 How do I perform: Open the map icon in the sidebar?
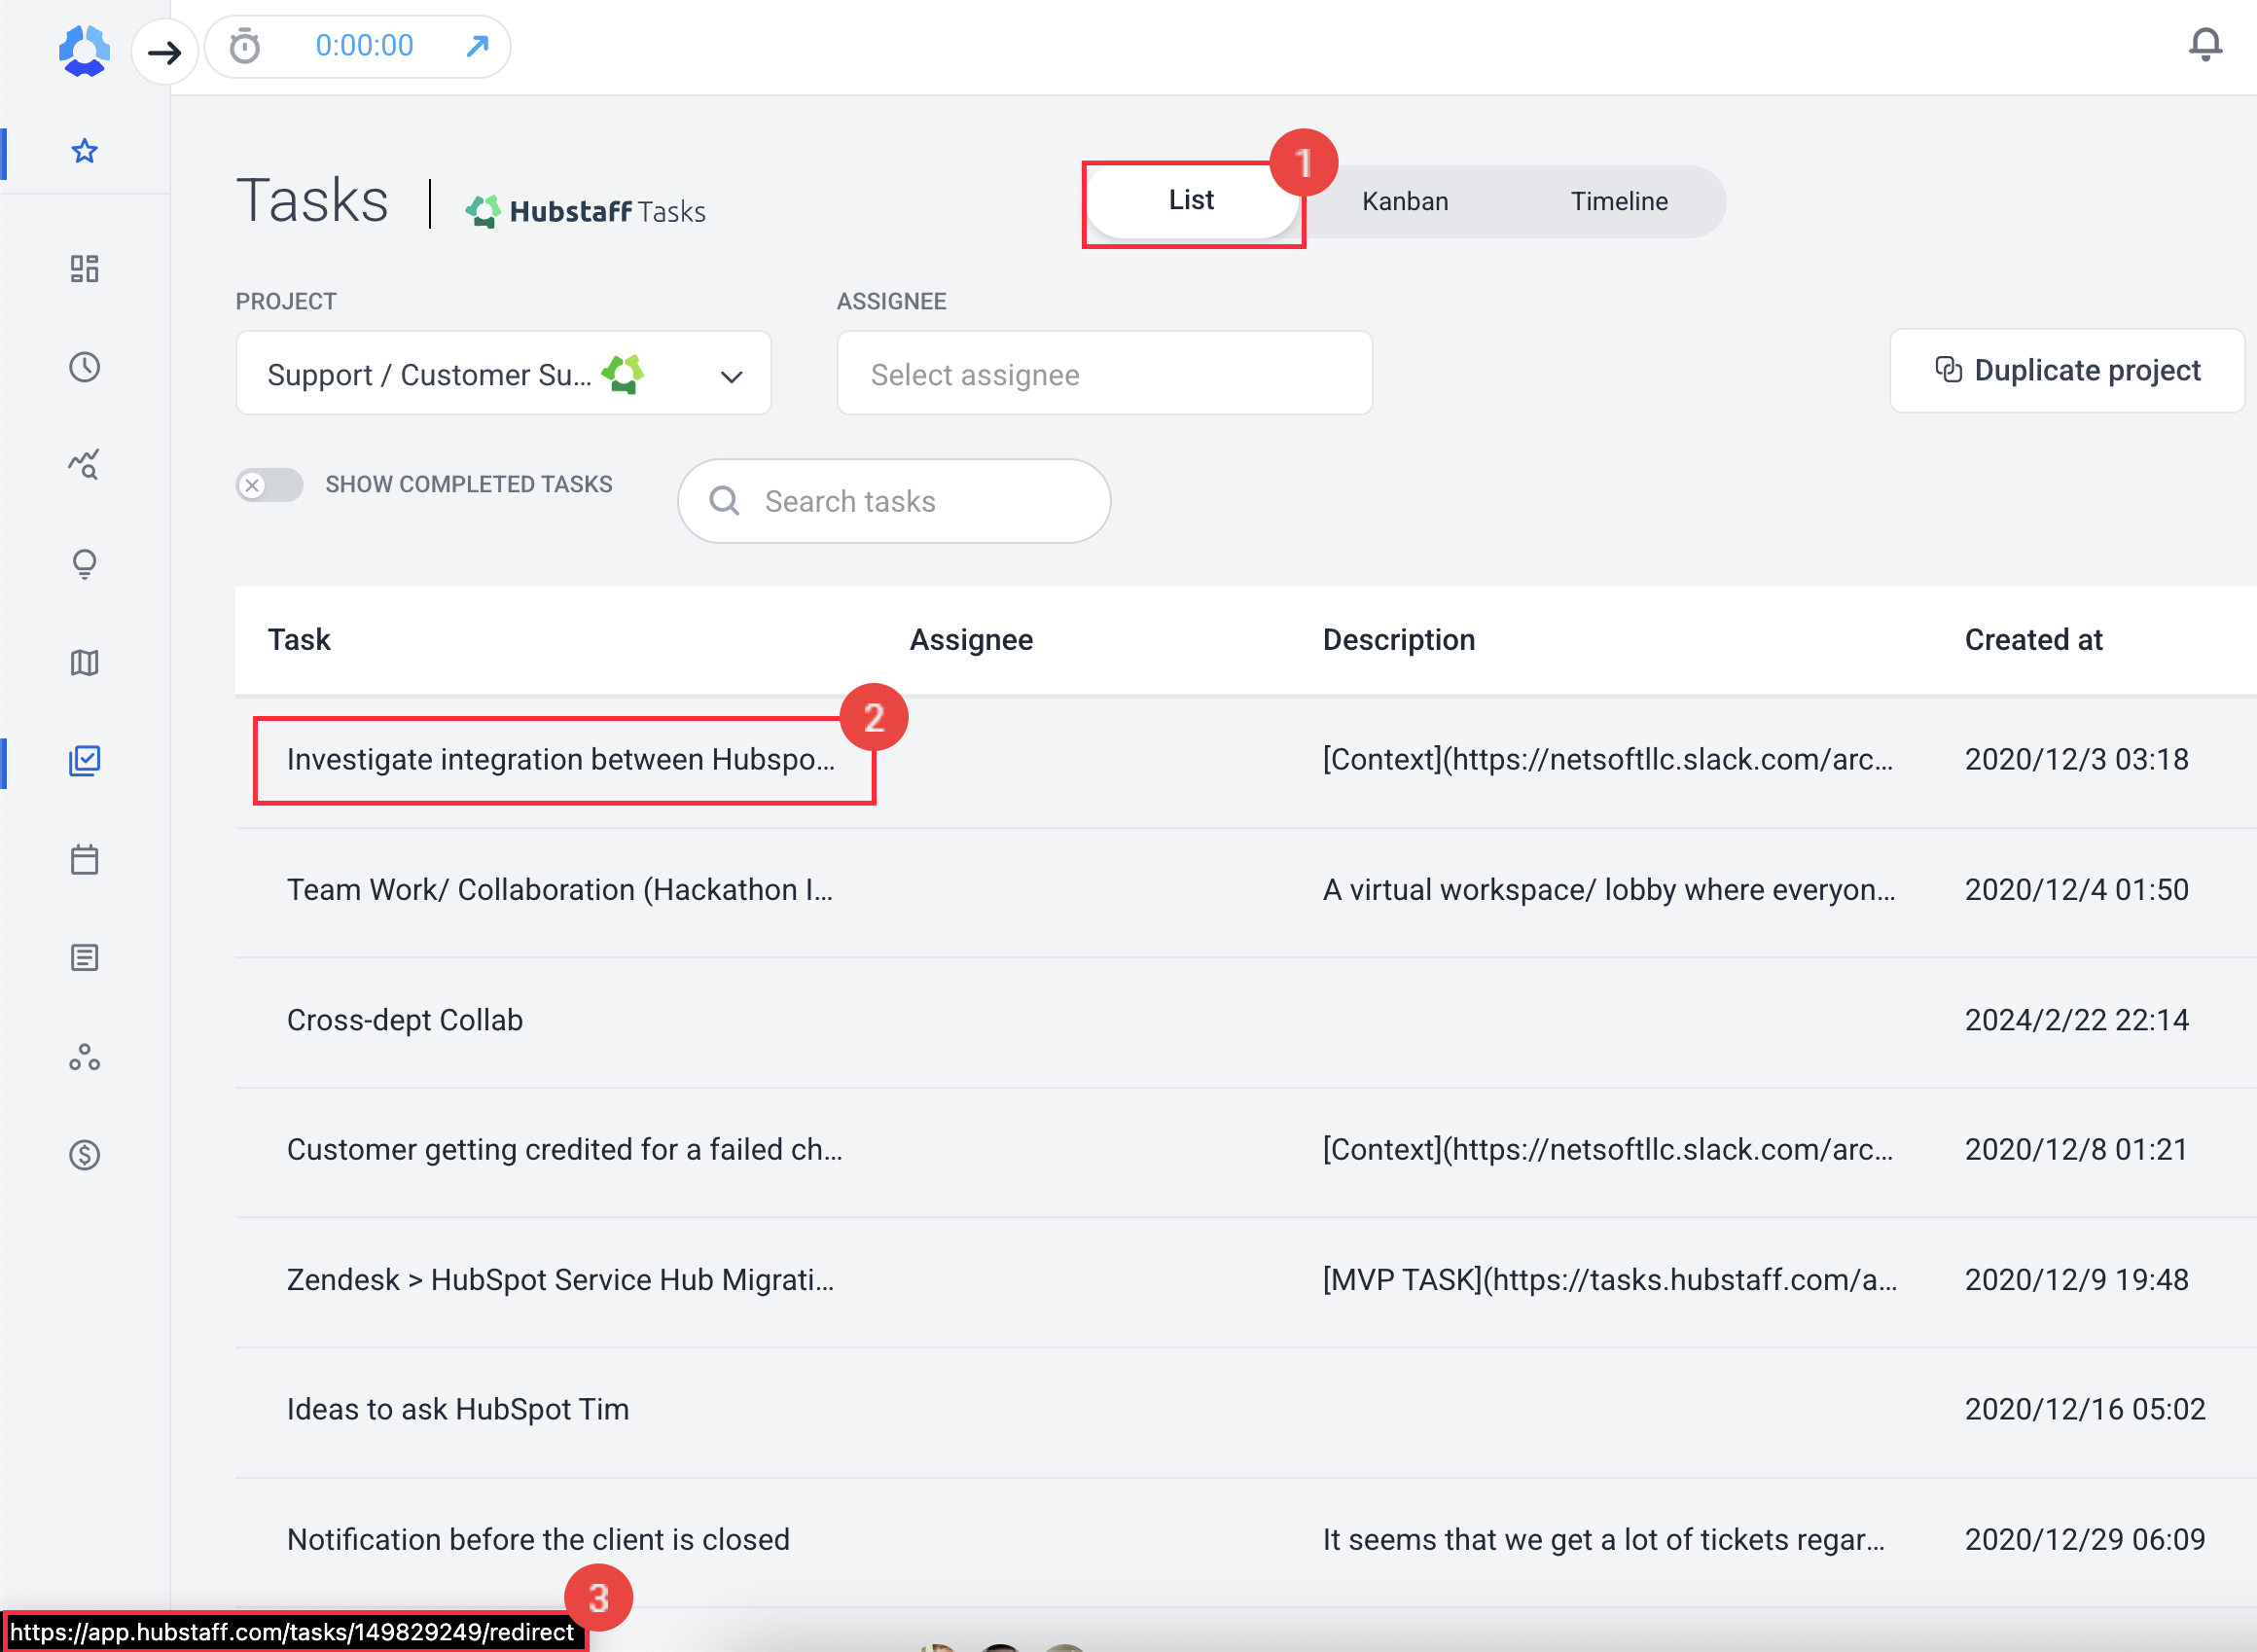point(85,663)
